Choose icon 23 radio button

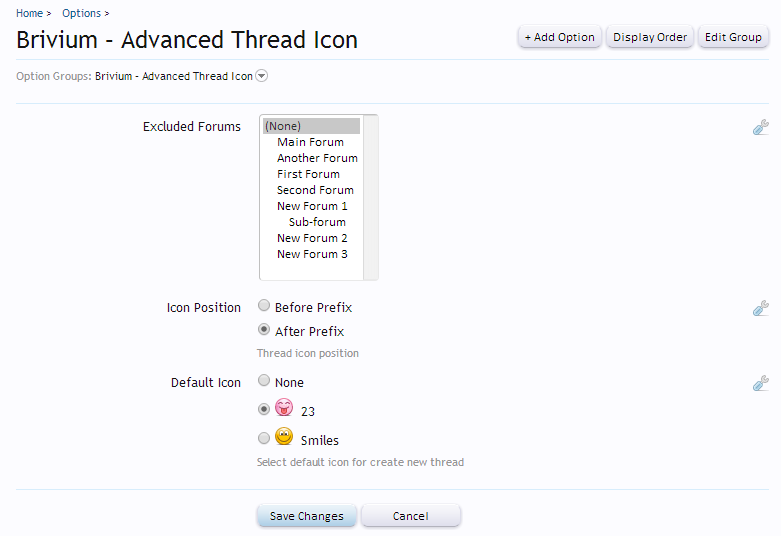click(x=264, y=409)
